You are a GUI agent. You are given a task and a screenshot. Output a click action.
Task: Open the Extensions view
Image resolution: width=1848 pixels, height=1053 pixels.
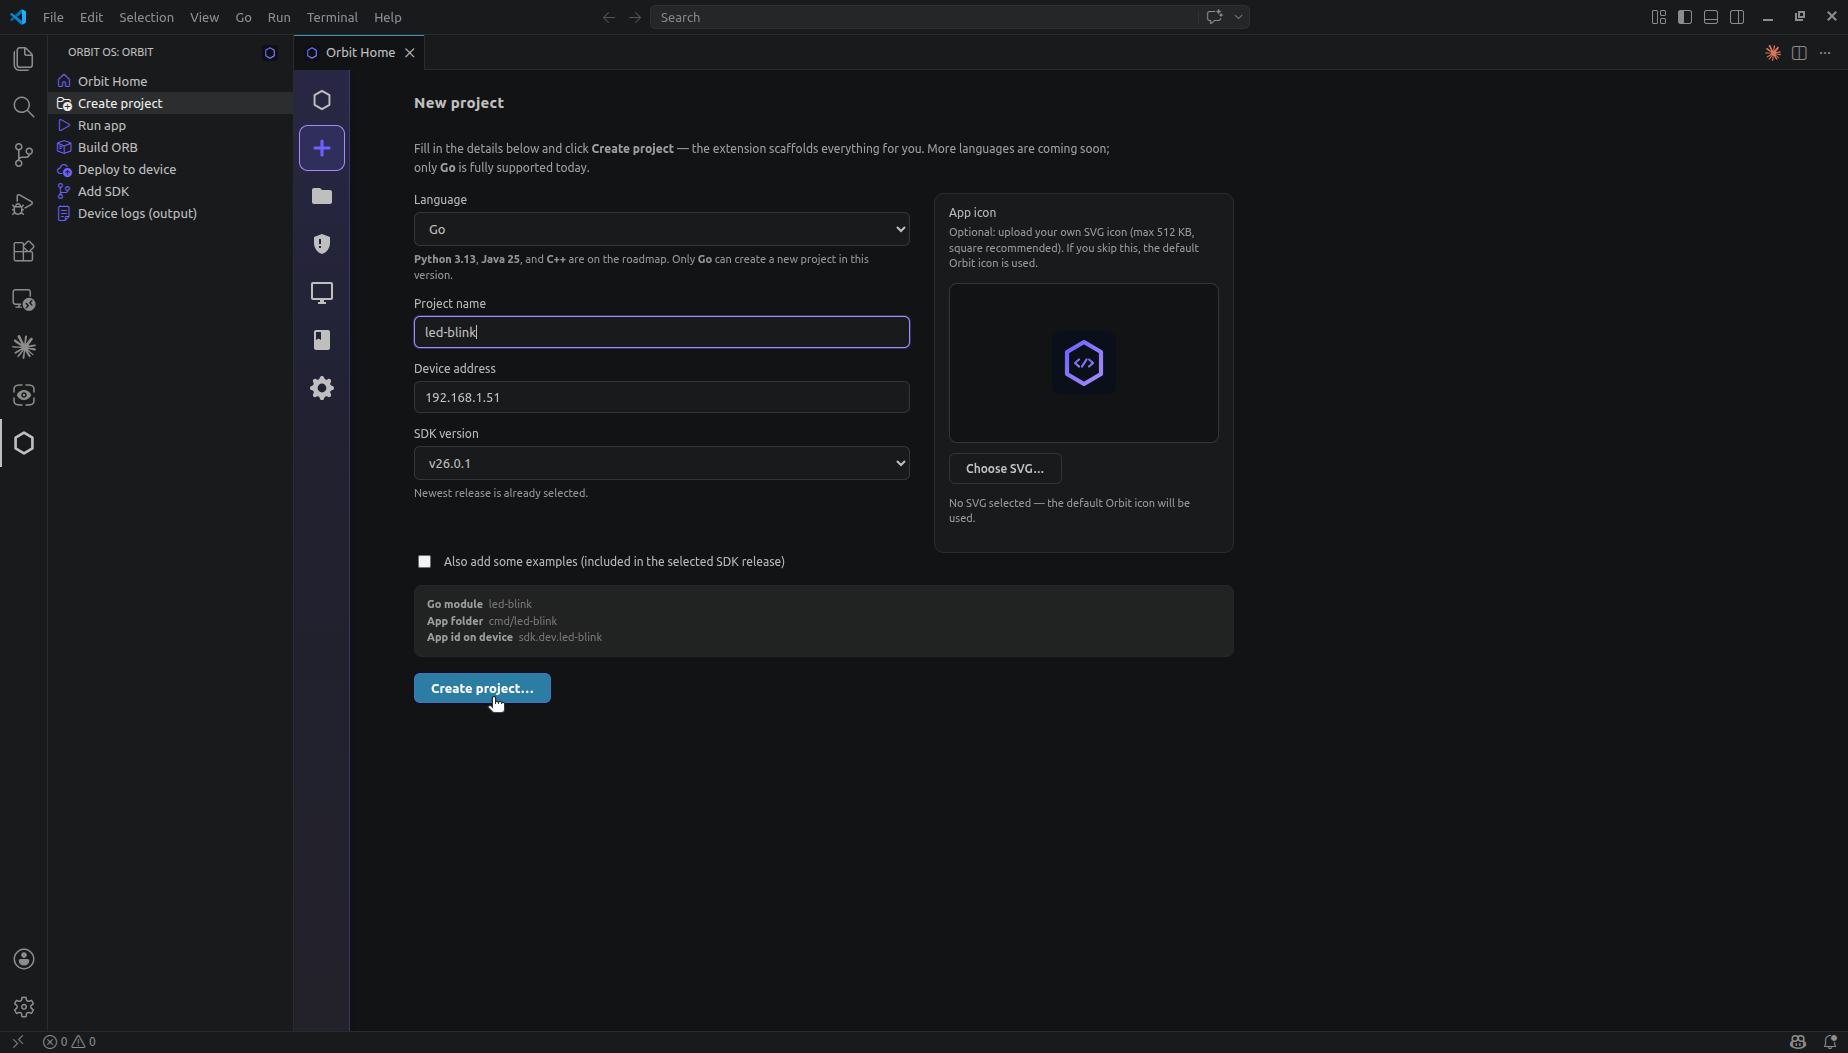pyautogui.click(x=23, y=251)
